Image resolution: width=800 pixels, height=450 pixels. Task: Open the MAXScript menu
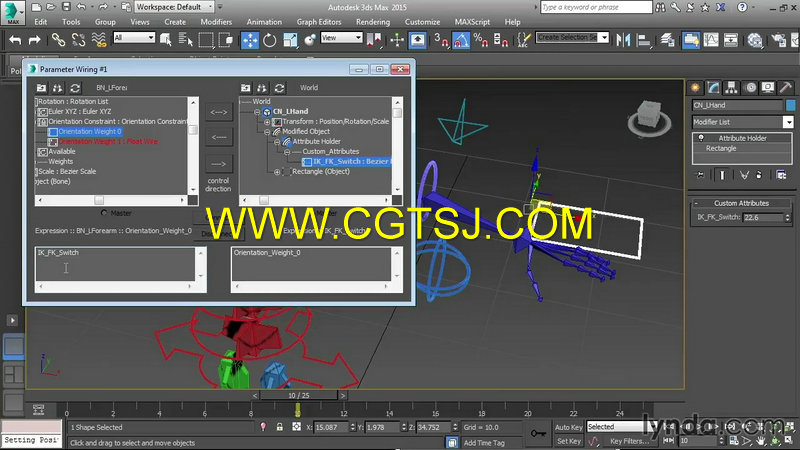472,22
